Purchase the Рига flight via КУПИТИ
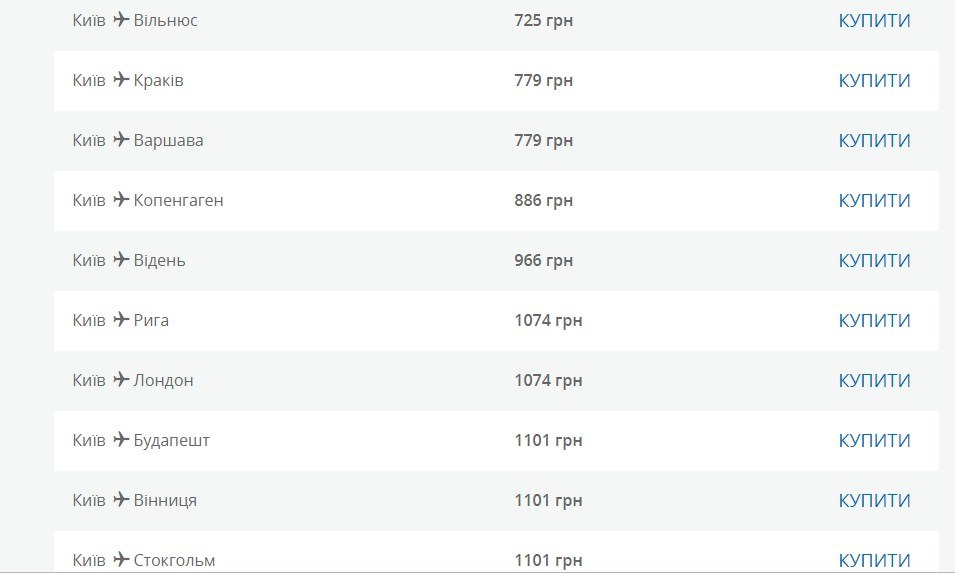 pos(874,320)
